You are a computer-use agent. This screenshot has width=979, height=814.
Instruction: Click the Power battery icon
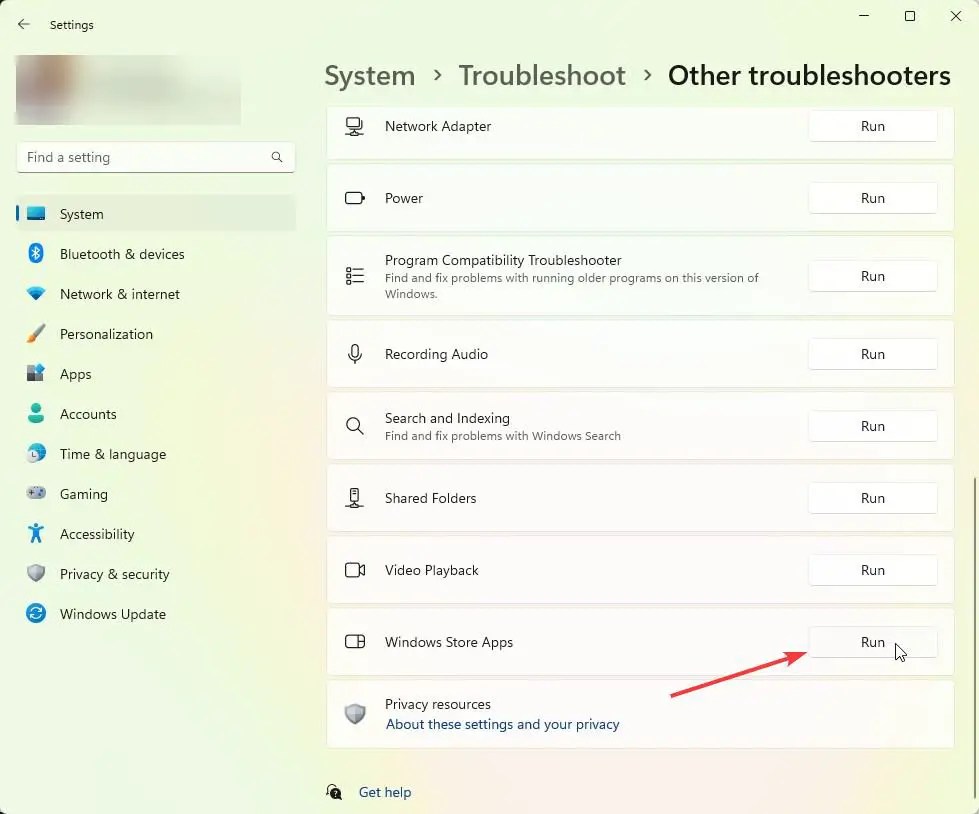pyautogui.click(x=355, y=199)
